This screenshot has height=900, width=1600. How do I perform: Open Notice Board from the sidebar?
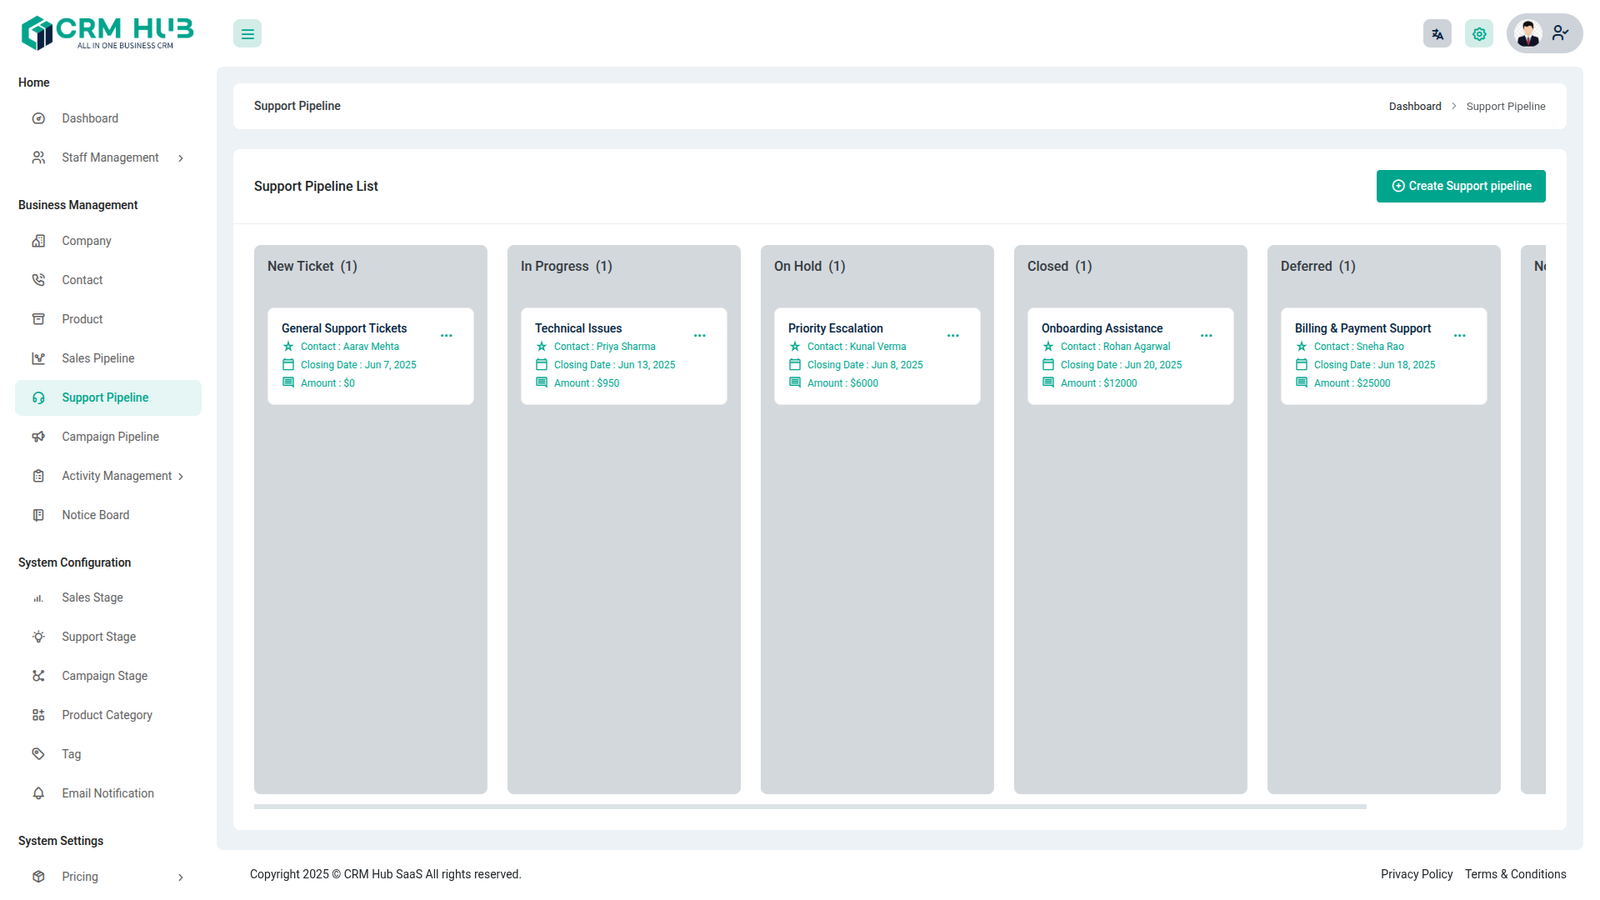(x=95, y=515)
